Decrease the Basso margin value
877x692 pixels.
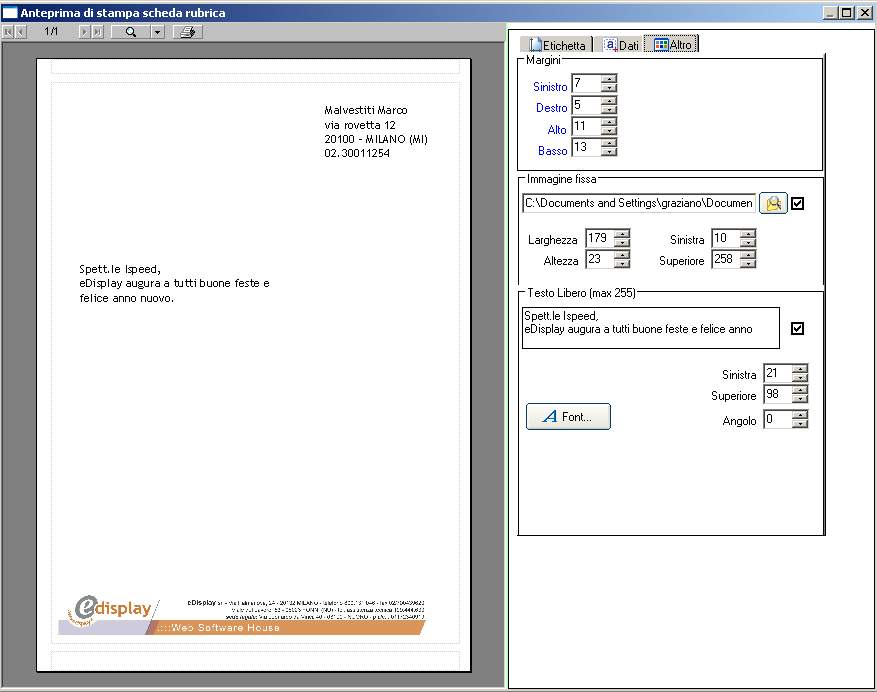pos(608,153)
